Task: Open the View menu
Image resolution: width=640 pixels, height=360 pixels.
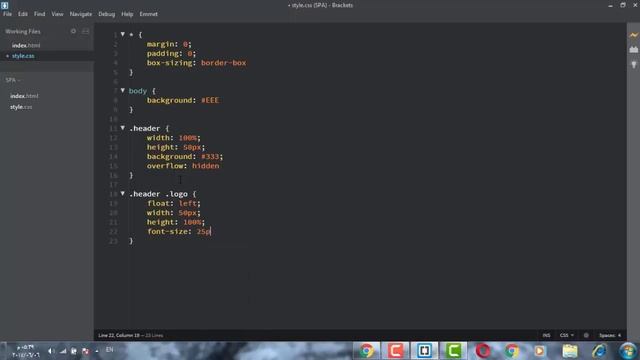Action: [x=57, y=14]
